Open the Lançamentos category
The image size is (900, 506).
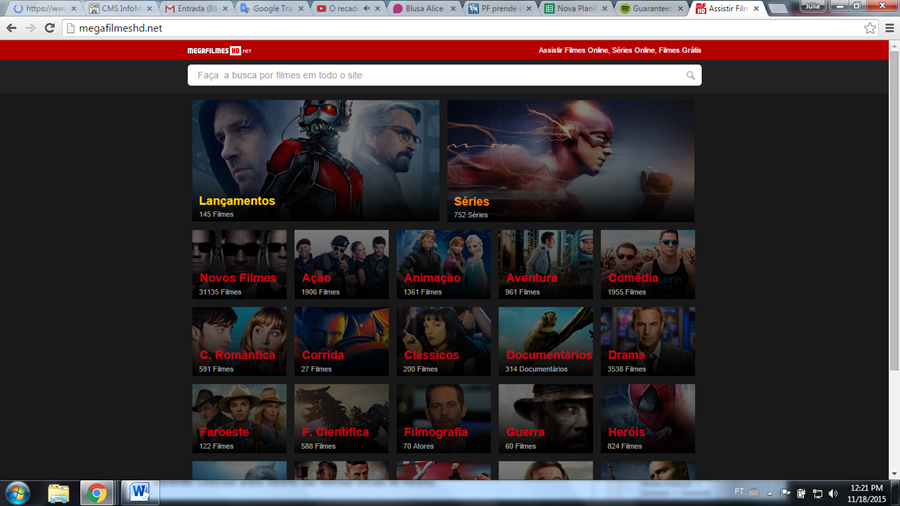pyautogui.click(x=315, y=160)
